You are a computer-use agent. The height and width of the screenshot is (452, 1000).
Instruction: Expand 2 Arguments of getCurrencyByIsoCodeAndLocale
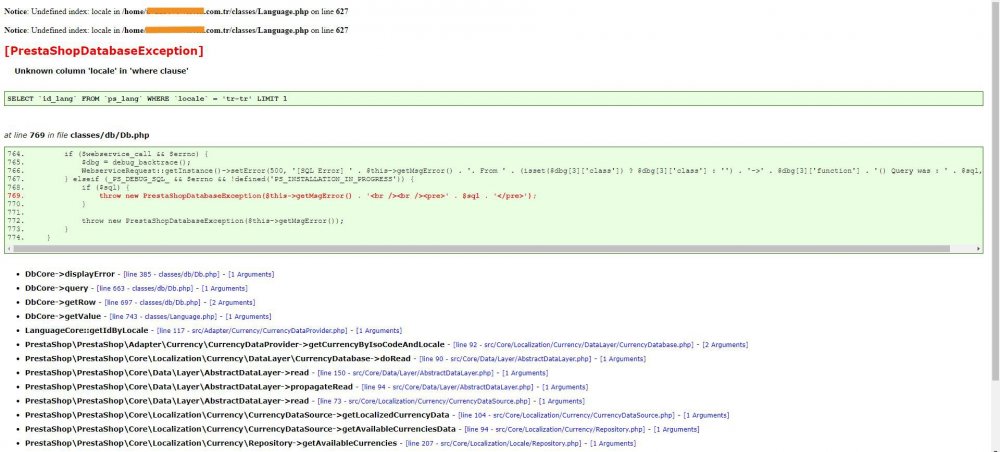coord(726,344)
